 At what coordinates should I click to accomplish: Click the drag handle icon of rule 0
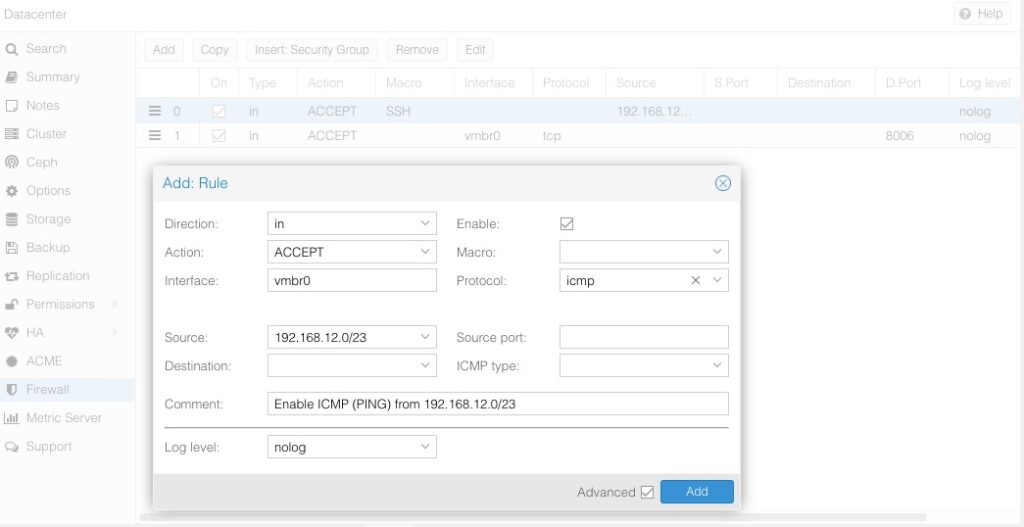point(155,111)
